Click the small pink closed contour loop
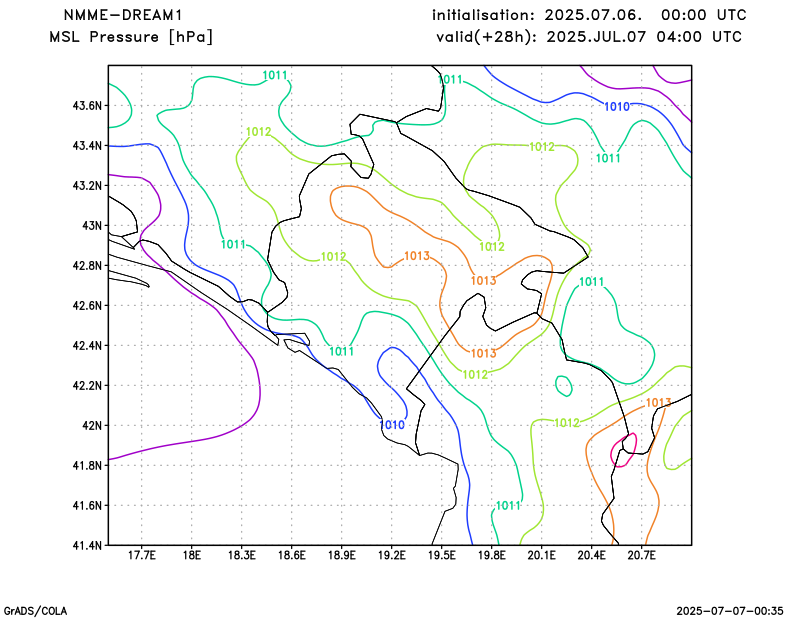Screen dimensions: 800x618 [x=623, y=450]
